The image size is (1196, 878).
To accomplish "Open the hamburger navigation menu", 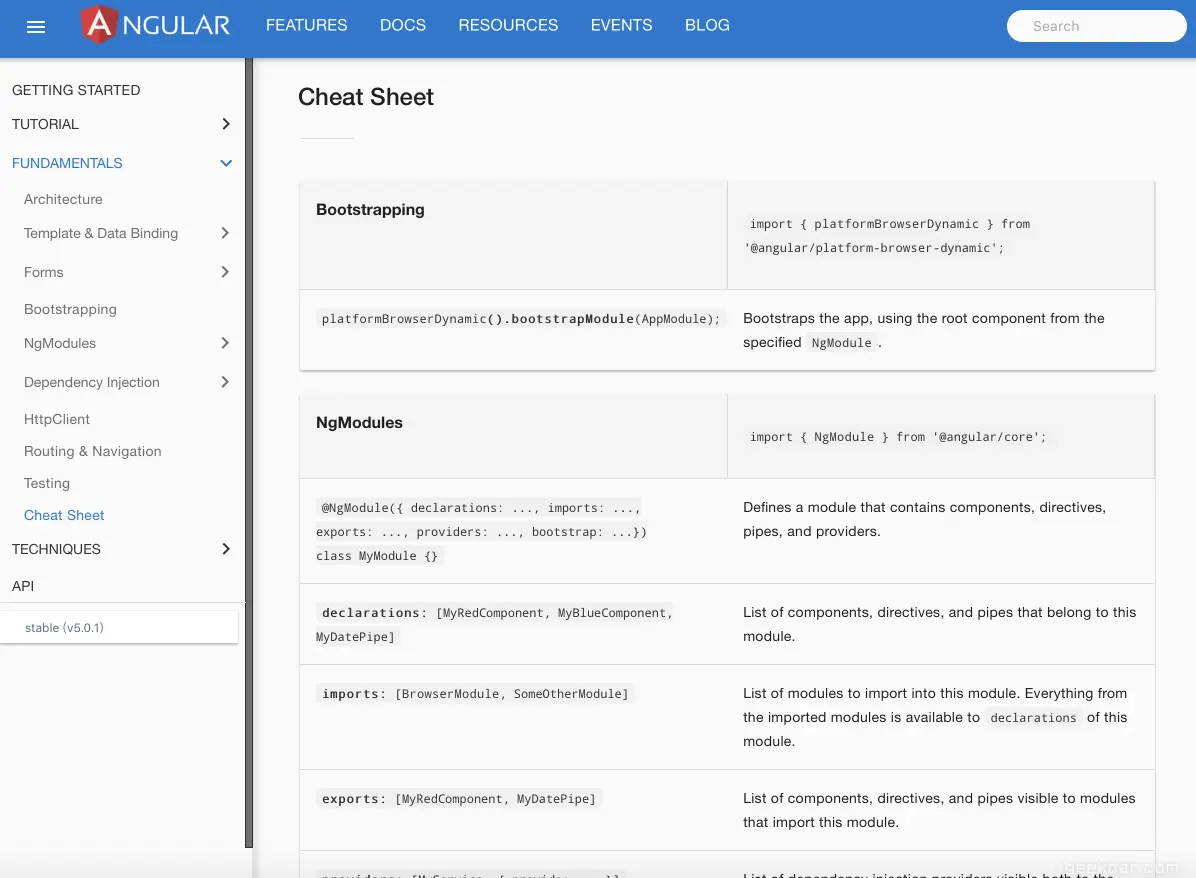I will pos(36,27).
